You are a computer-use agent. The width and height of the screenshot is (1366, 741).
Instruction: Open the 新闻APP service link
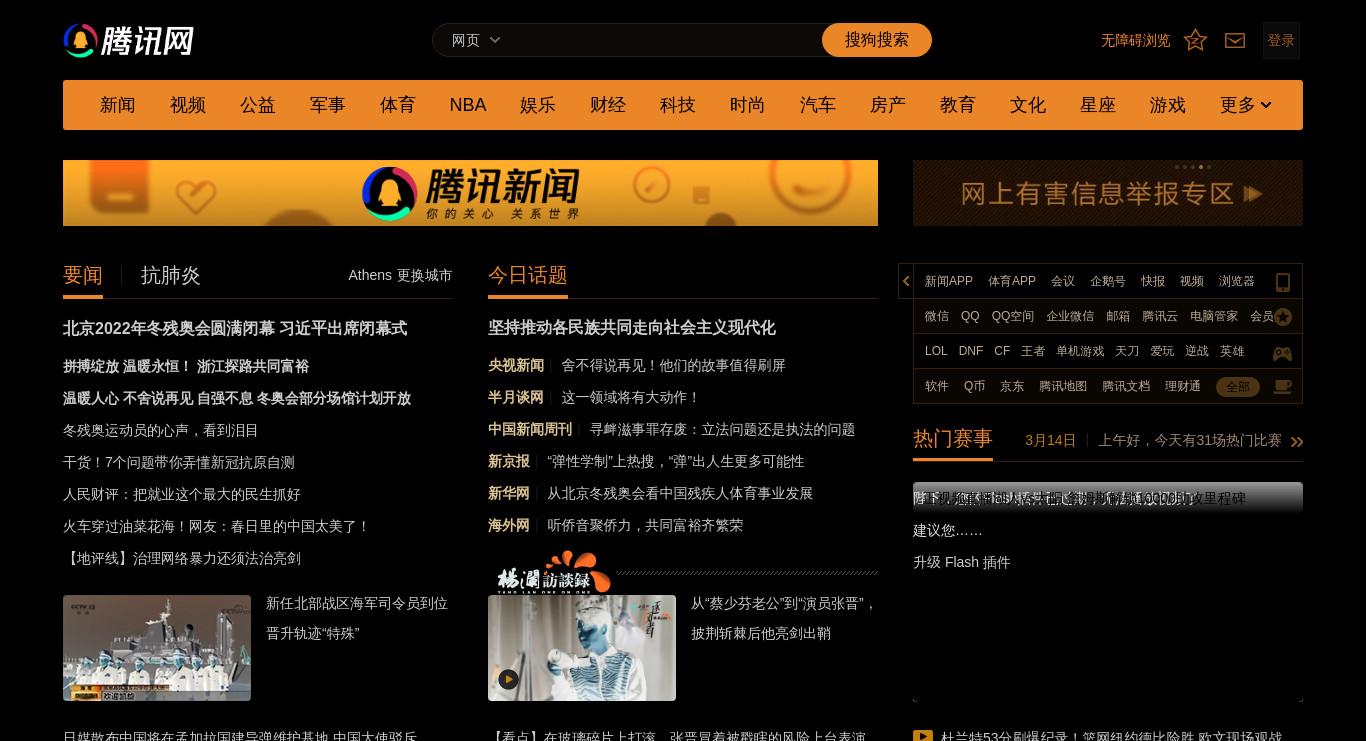[949, 281]
